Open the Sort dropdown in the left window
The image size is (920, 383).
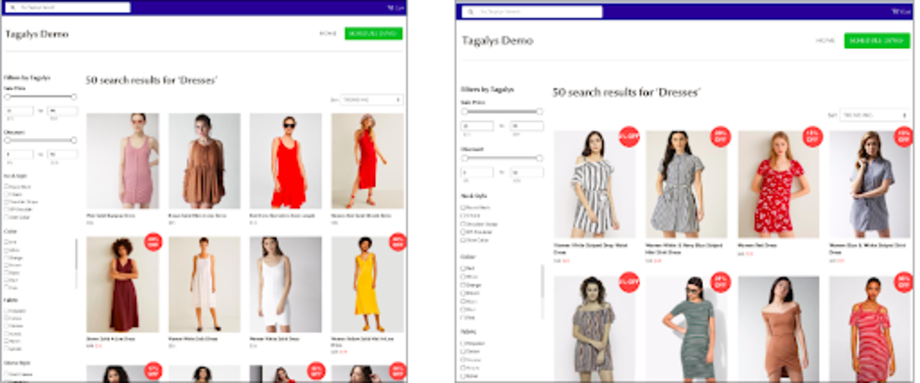371,100
